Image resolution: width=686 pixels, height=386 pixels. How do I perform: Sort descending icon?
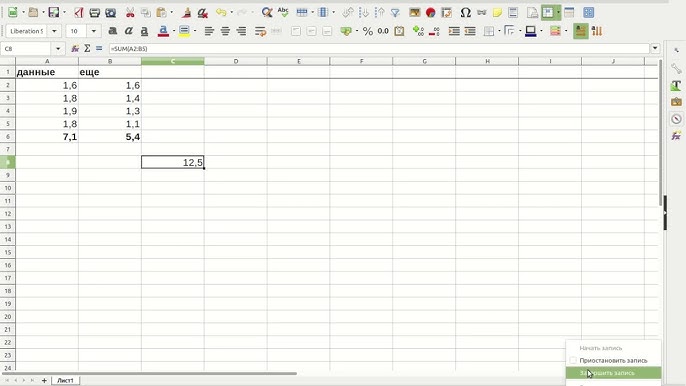coord(379,13)
